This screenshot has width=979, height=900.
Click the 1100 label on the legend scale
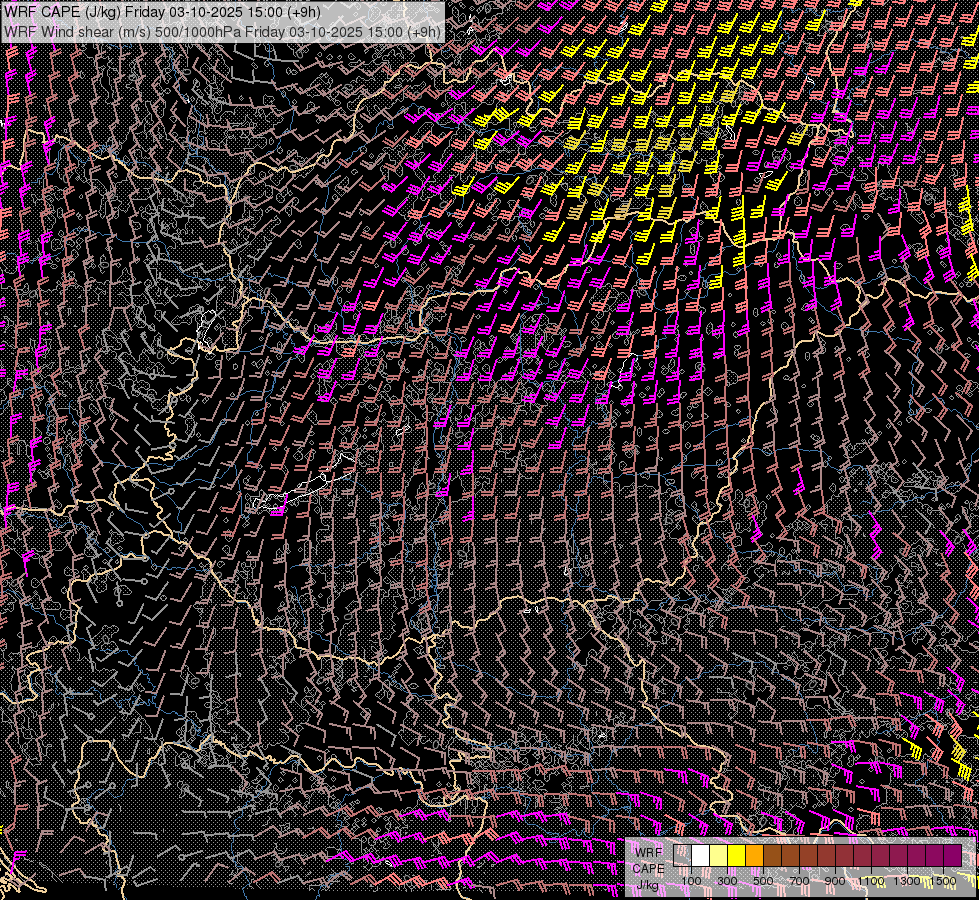coord(871,881)
